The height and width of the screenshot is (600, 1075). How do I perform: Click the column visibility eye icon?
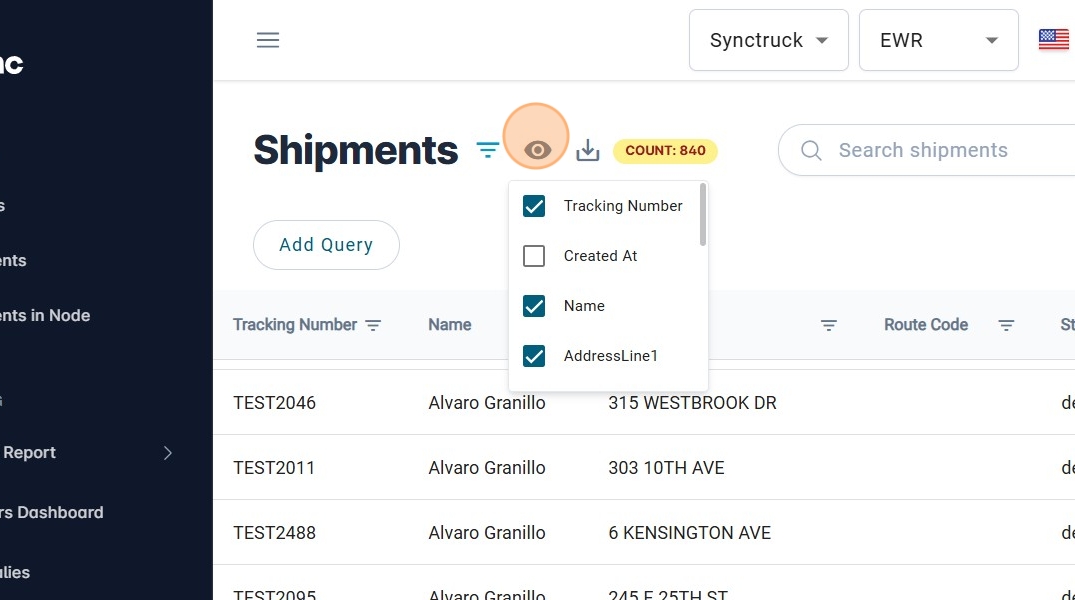click(x=537, y=150)
